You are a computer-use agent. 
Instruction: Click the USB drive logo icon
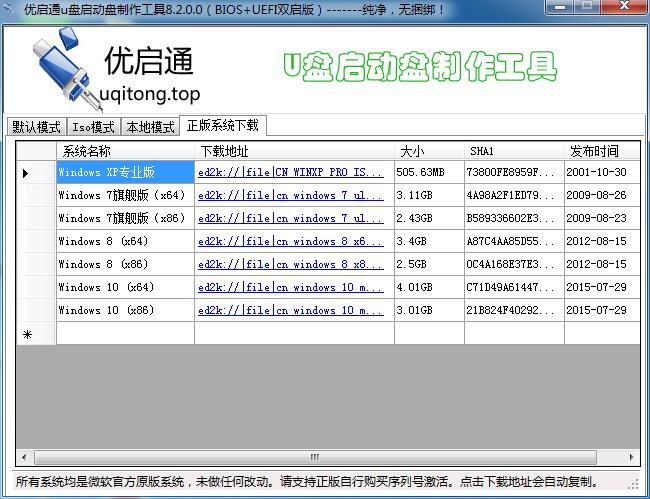[x=55, y=72]
